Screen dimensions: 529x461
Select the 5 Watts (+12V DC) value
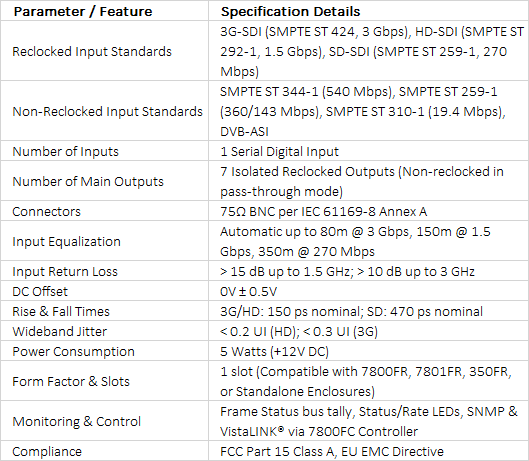[274, 351]
